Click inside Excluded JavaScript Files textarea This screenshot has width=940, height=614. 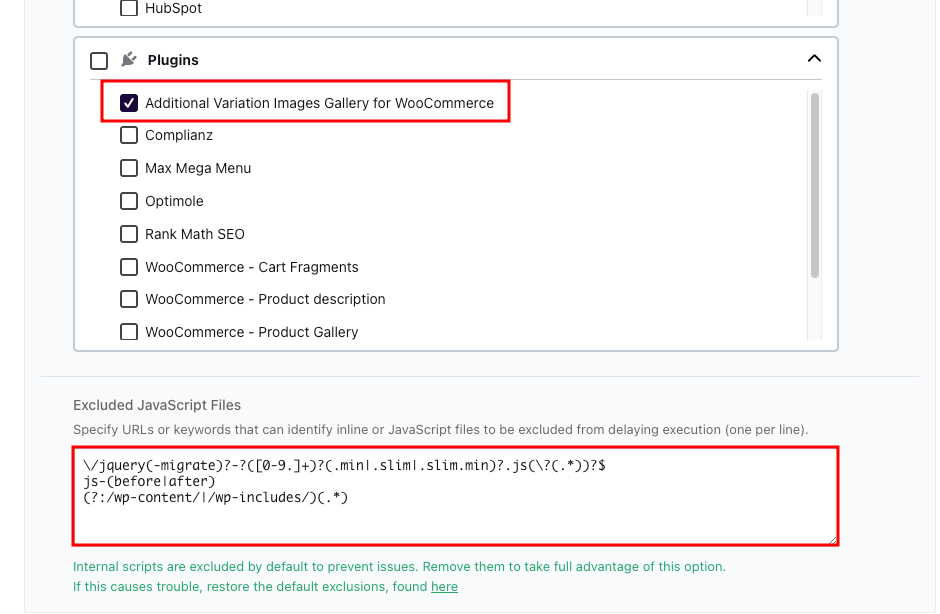pyautogui.click(x=455, y=496)
